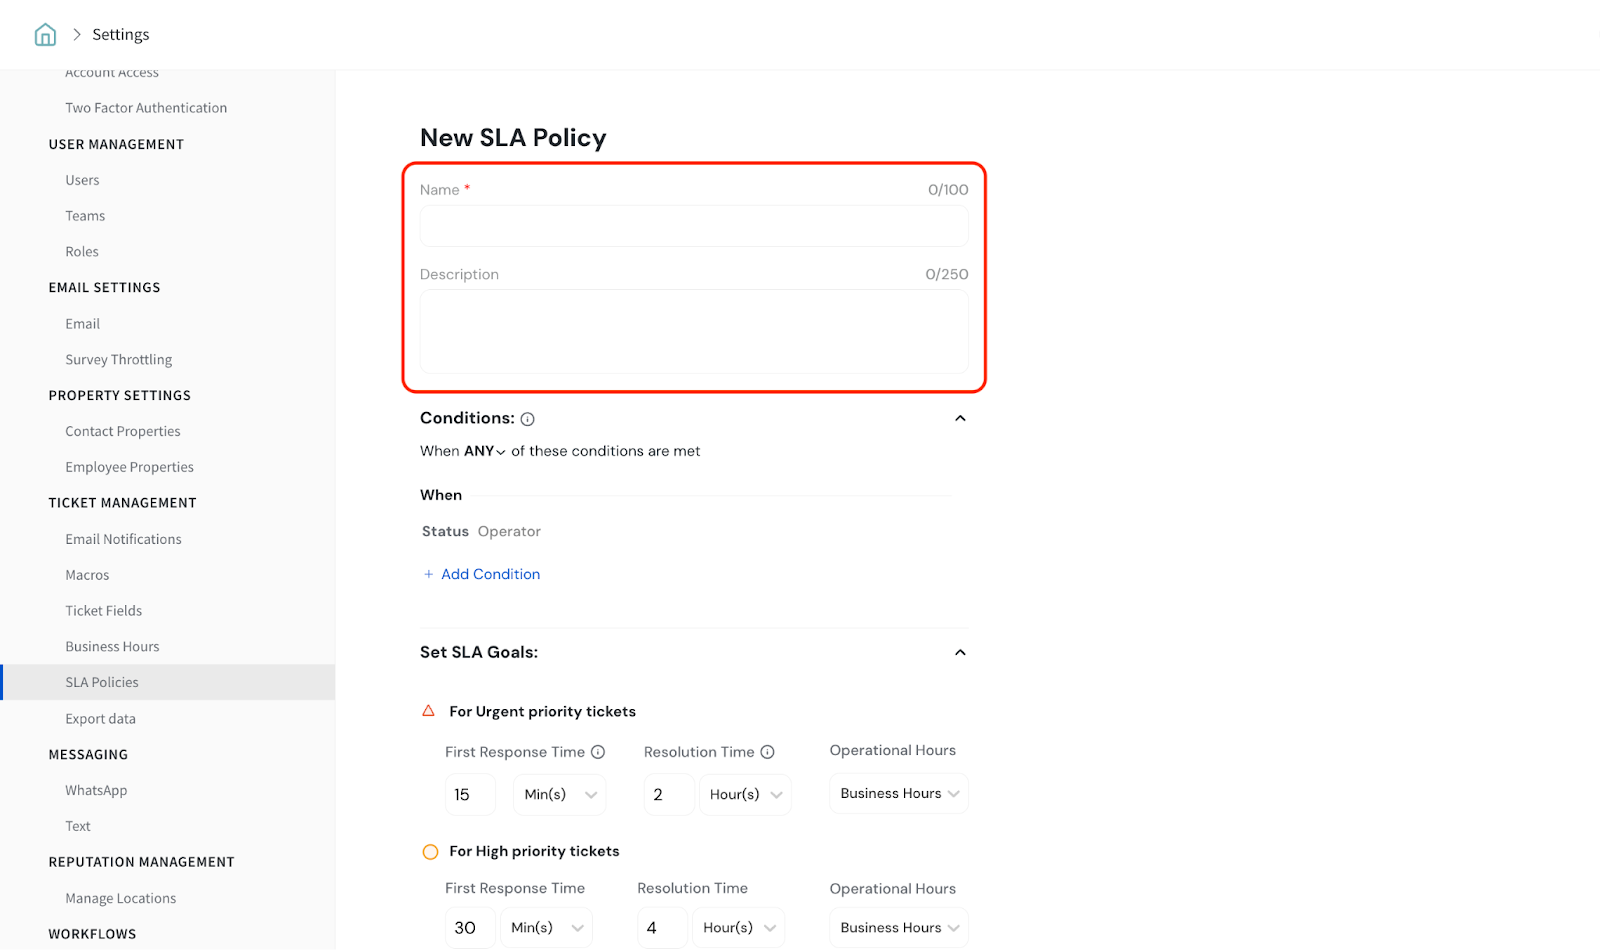Click the Description text area
1600x952 pixels.
(x=694, y=331)
